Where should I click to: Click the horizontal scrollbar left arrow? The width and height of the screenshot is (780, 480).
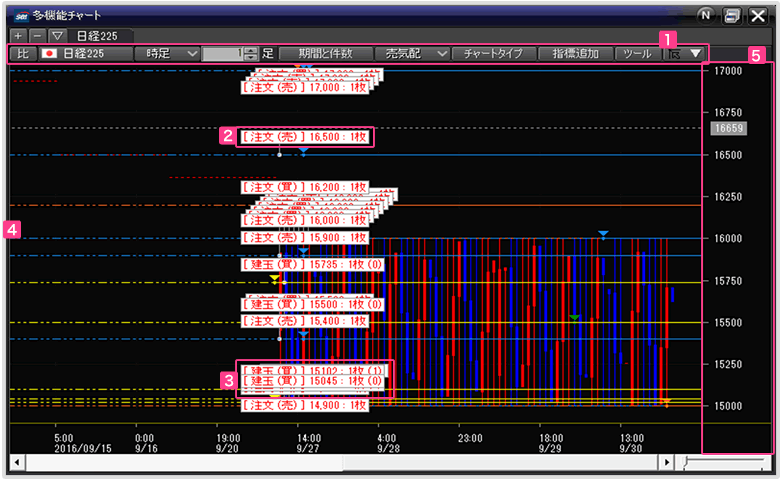pyautogui.click(x=16, y=463)
